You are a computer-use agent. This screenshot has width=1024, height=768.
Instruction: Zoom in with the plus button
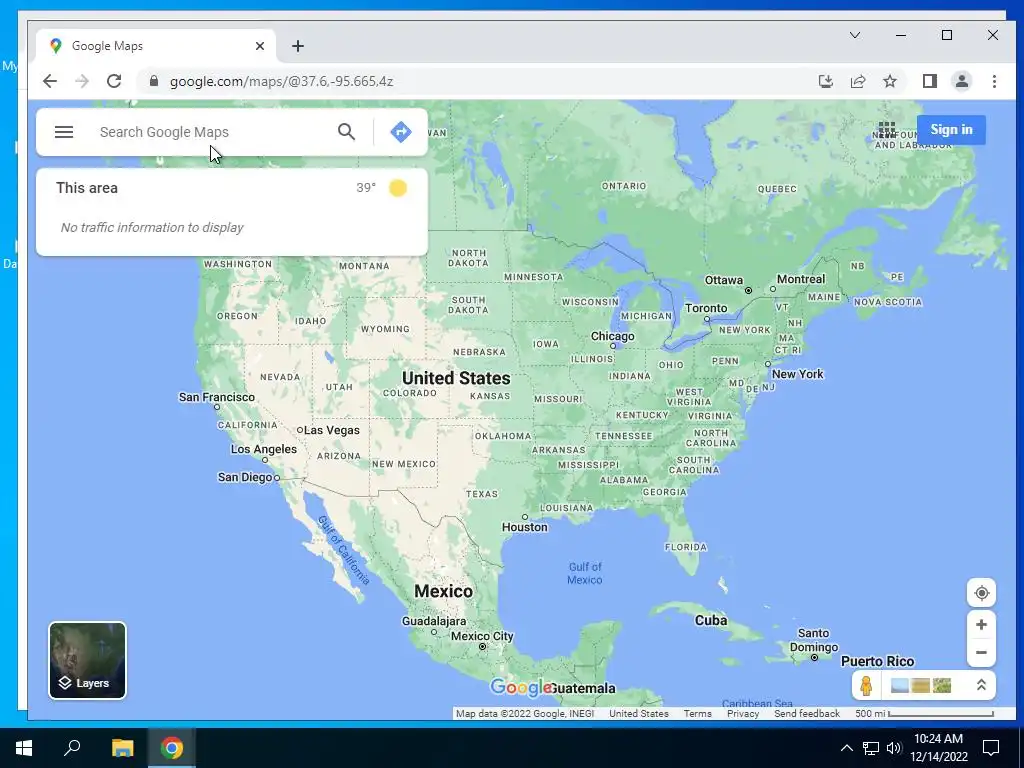click(x=981, y=625)
